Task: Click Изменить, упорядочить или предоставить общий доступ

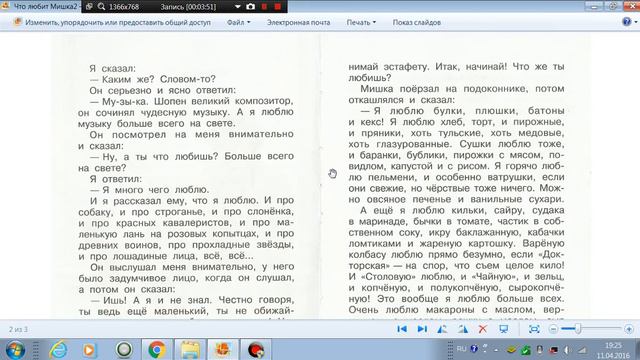Action: click(118, 22)
